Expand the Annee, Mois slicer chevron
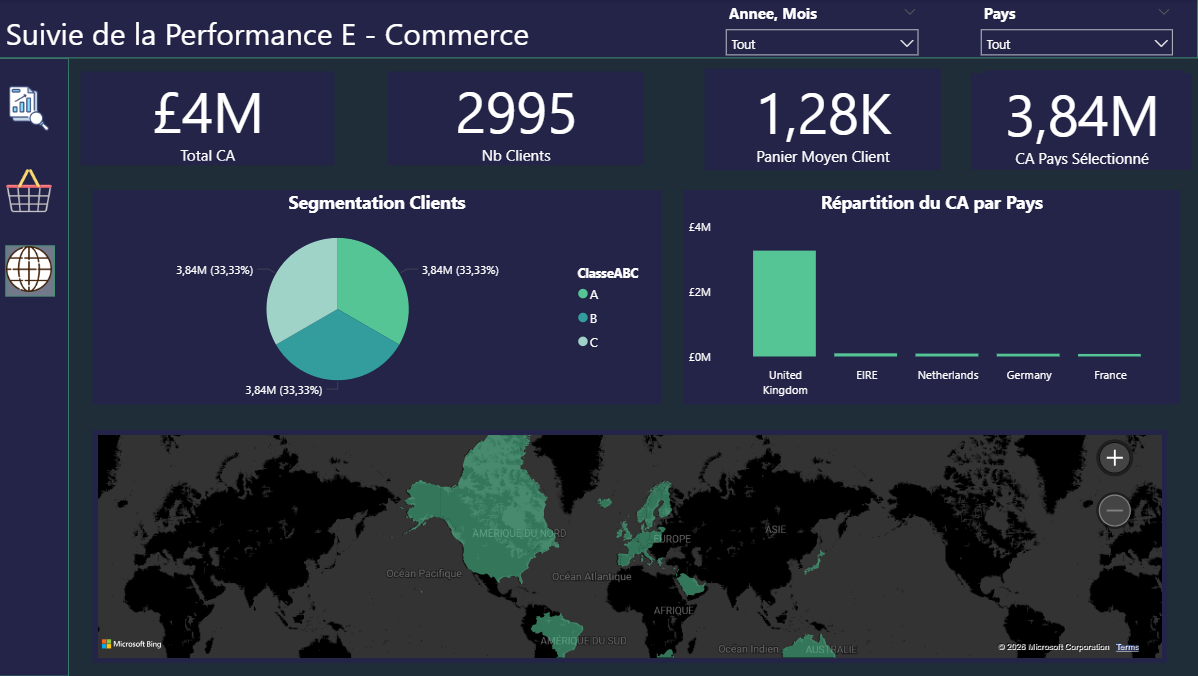The height and width of the screenshot is (676, 1198). coord(909,12)
